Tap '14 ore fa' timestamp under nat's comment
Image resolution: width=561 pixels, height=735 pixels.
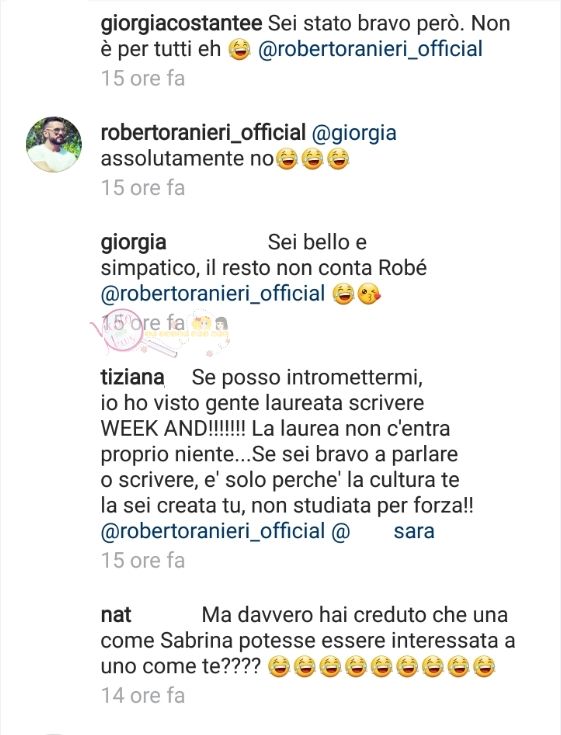click(x=143, y=695)
